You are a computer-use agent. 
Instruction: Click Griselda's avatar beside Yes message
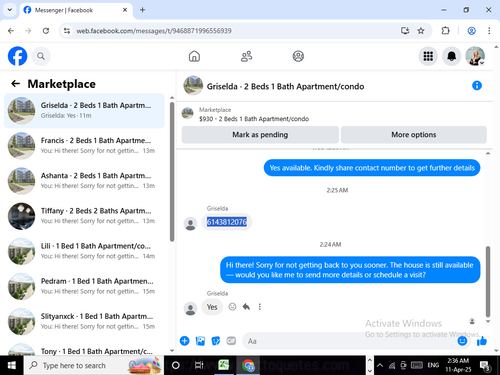pyautogui.click(x=190, y=308)
